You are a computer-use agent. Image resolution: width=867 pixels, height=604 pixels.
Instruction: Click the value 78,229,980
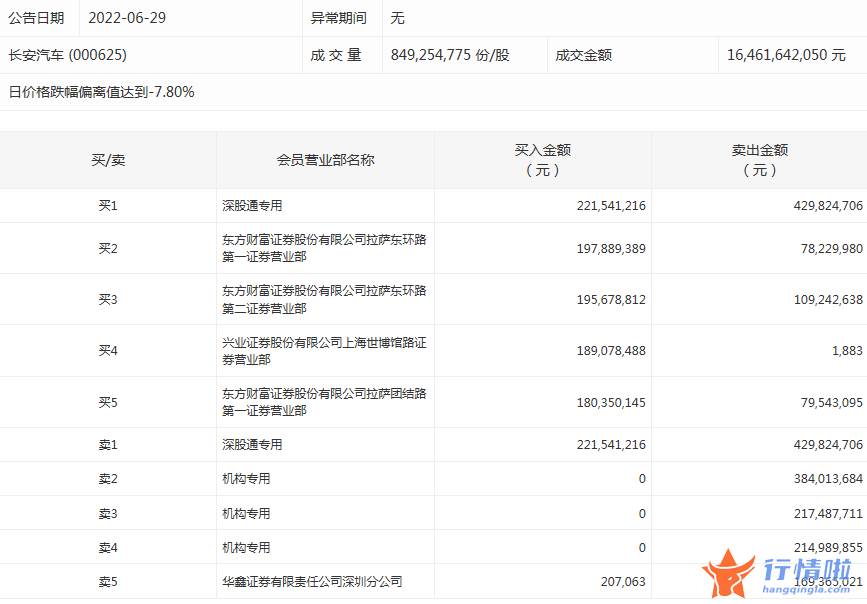pos(832,249)
